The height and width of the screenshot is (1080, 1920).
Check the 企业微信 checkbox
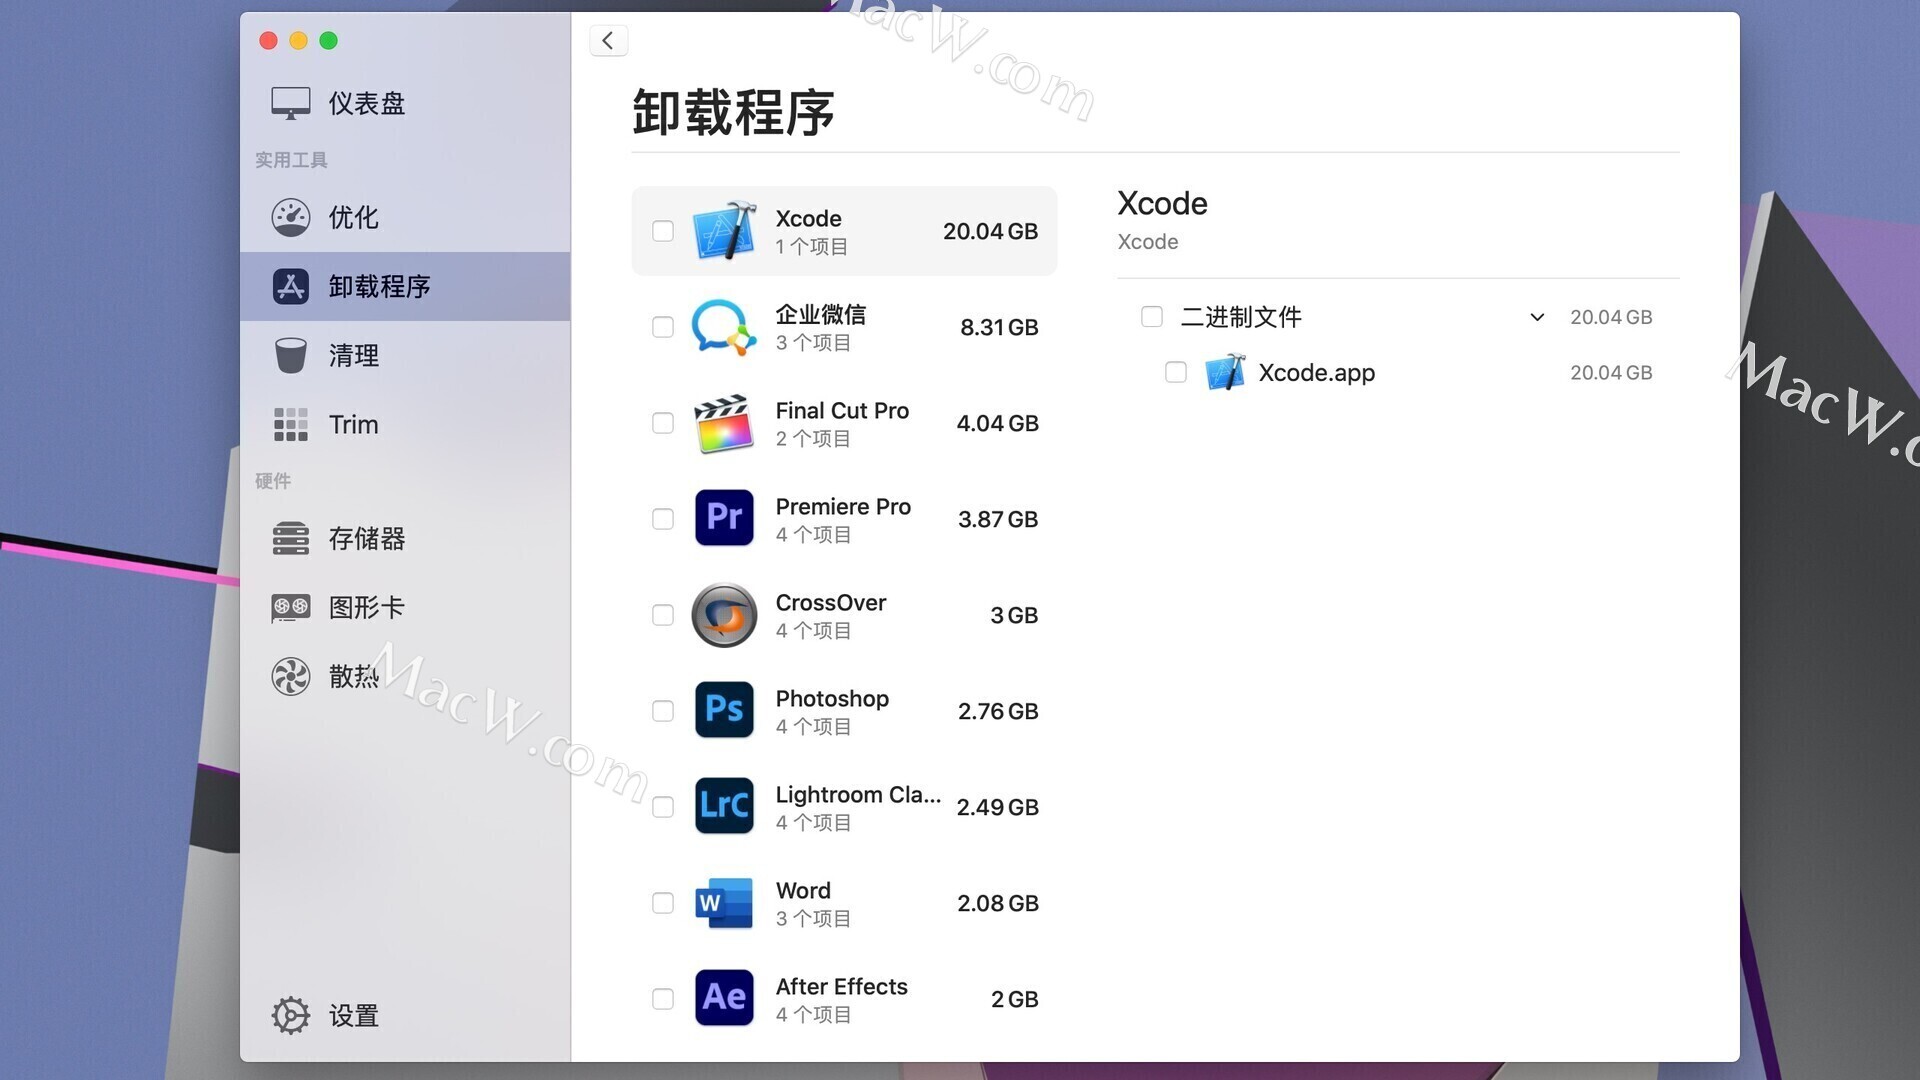coord(663,327)
